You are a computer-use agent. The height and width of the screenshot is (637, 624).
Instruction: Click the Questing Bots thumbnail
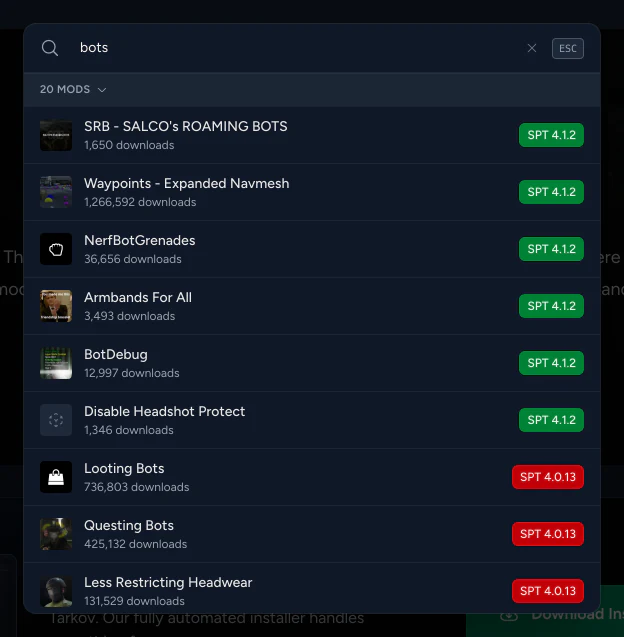[56, 534]
